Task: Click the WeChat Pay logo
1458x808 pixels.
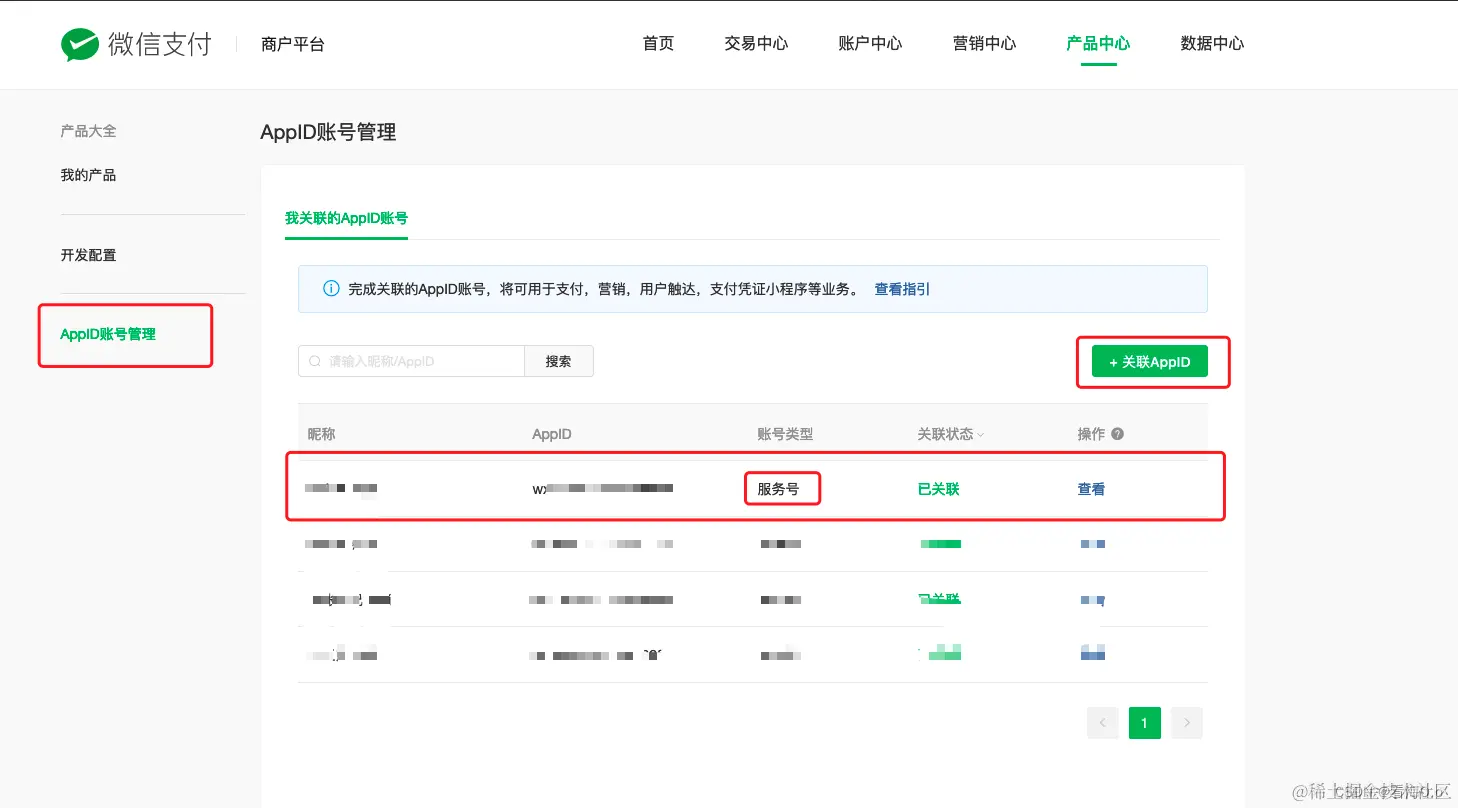Action: [x=136, y=44]
